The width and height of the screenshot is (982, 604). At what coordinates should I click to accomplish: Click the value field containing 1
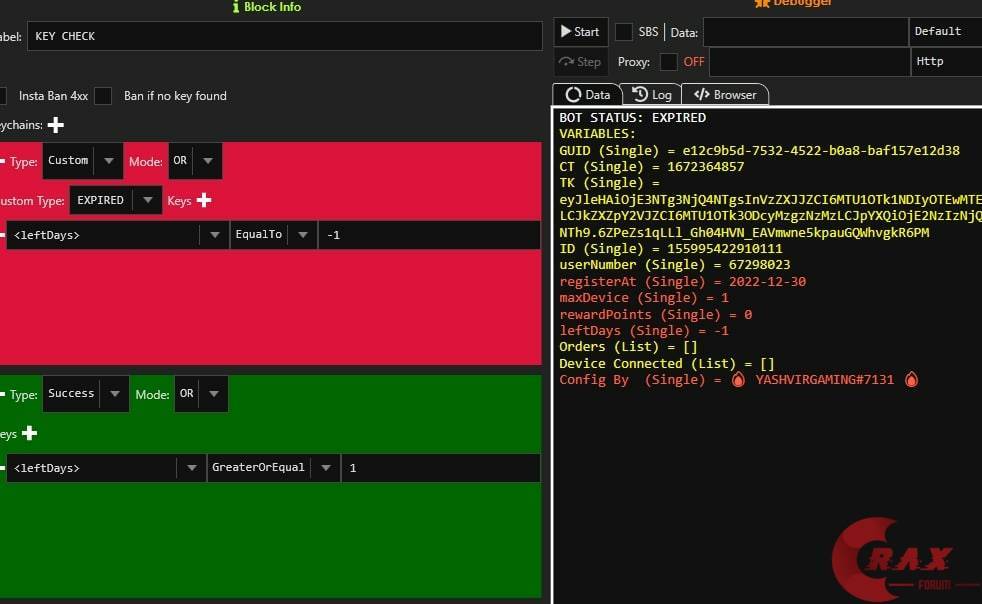click(x=441, y=468)
